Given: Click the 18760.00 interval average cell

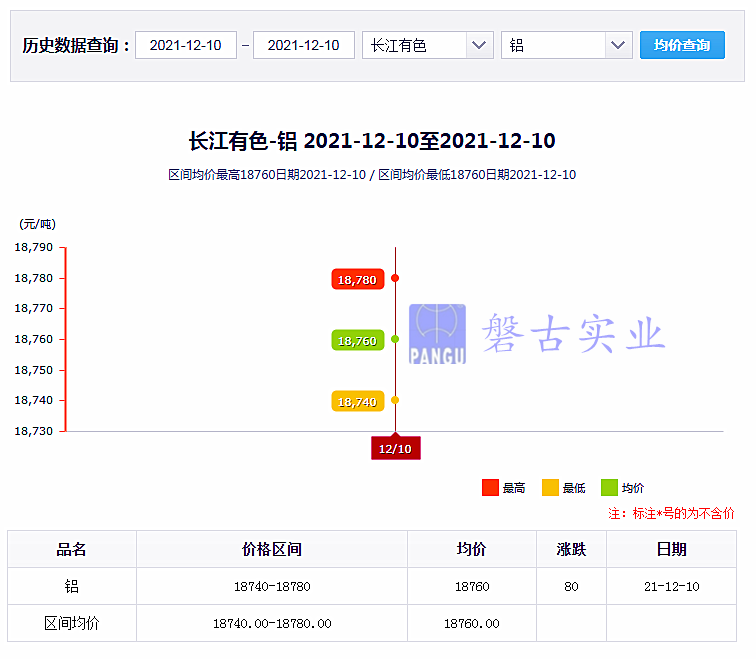Looking at the screenshot, I should click(x=472, y=623).
